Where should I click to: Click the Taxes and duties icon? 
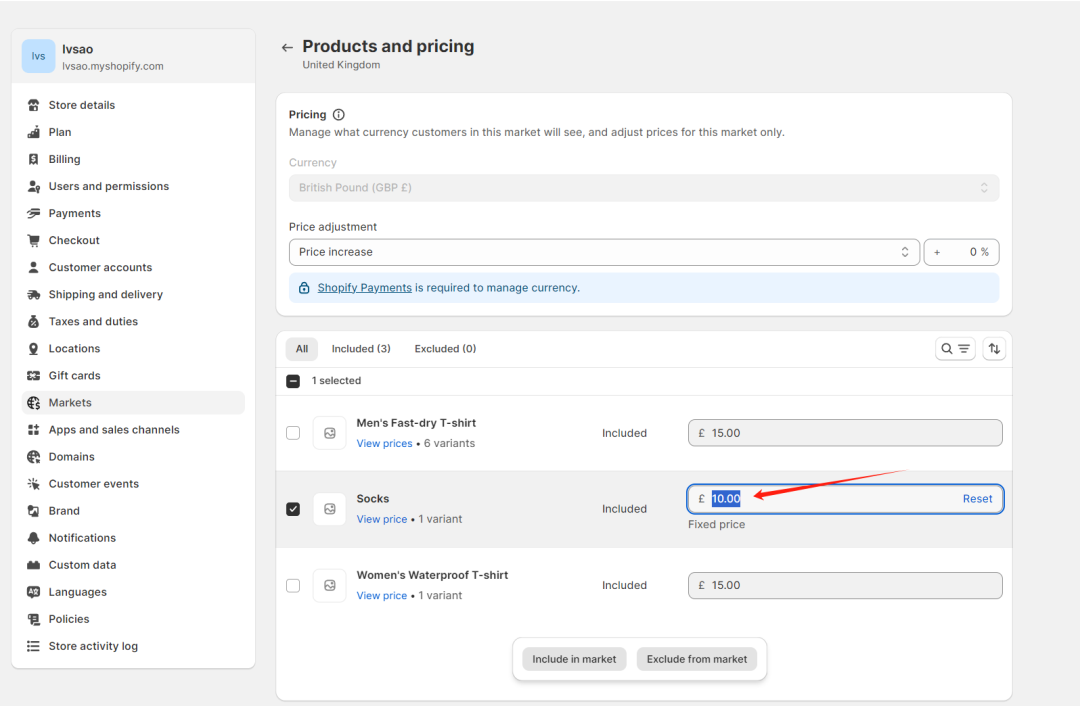click(x=33, y=321)
